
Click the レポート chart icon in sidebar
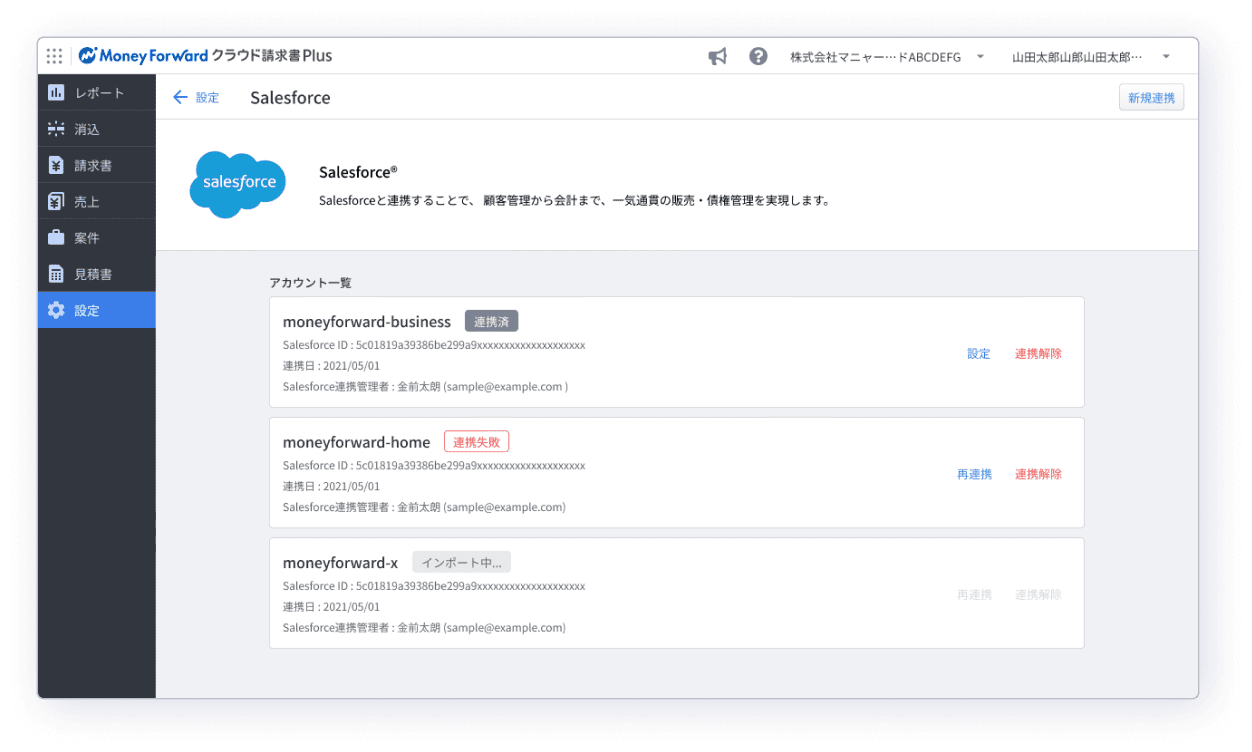click(56, 93)
